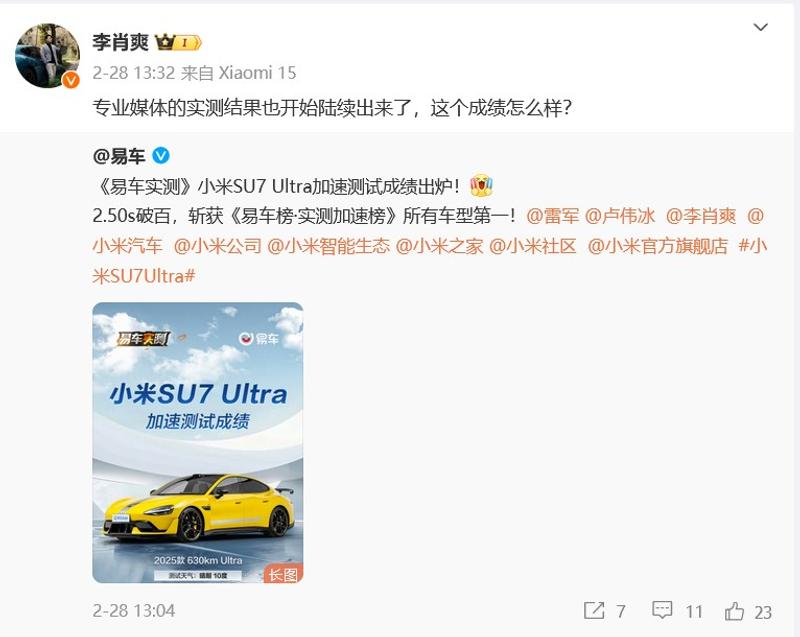800x637 pixels.
Task: Like the post with thumbs-up icon
Action: point(734,610)
